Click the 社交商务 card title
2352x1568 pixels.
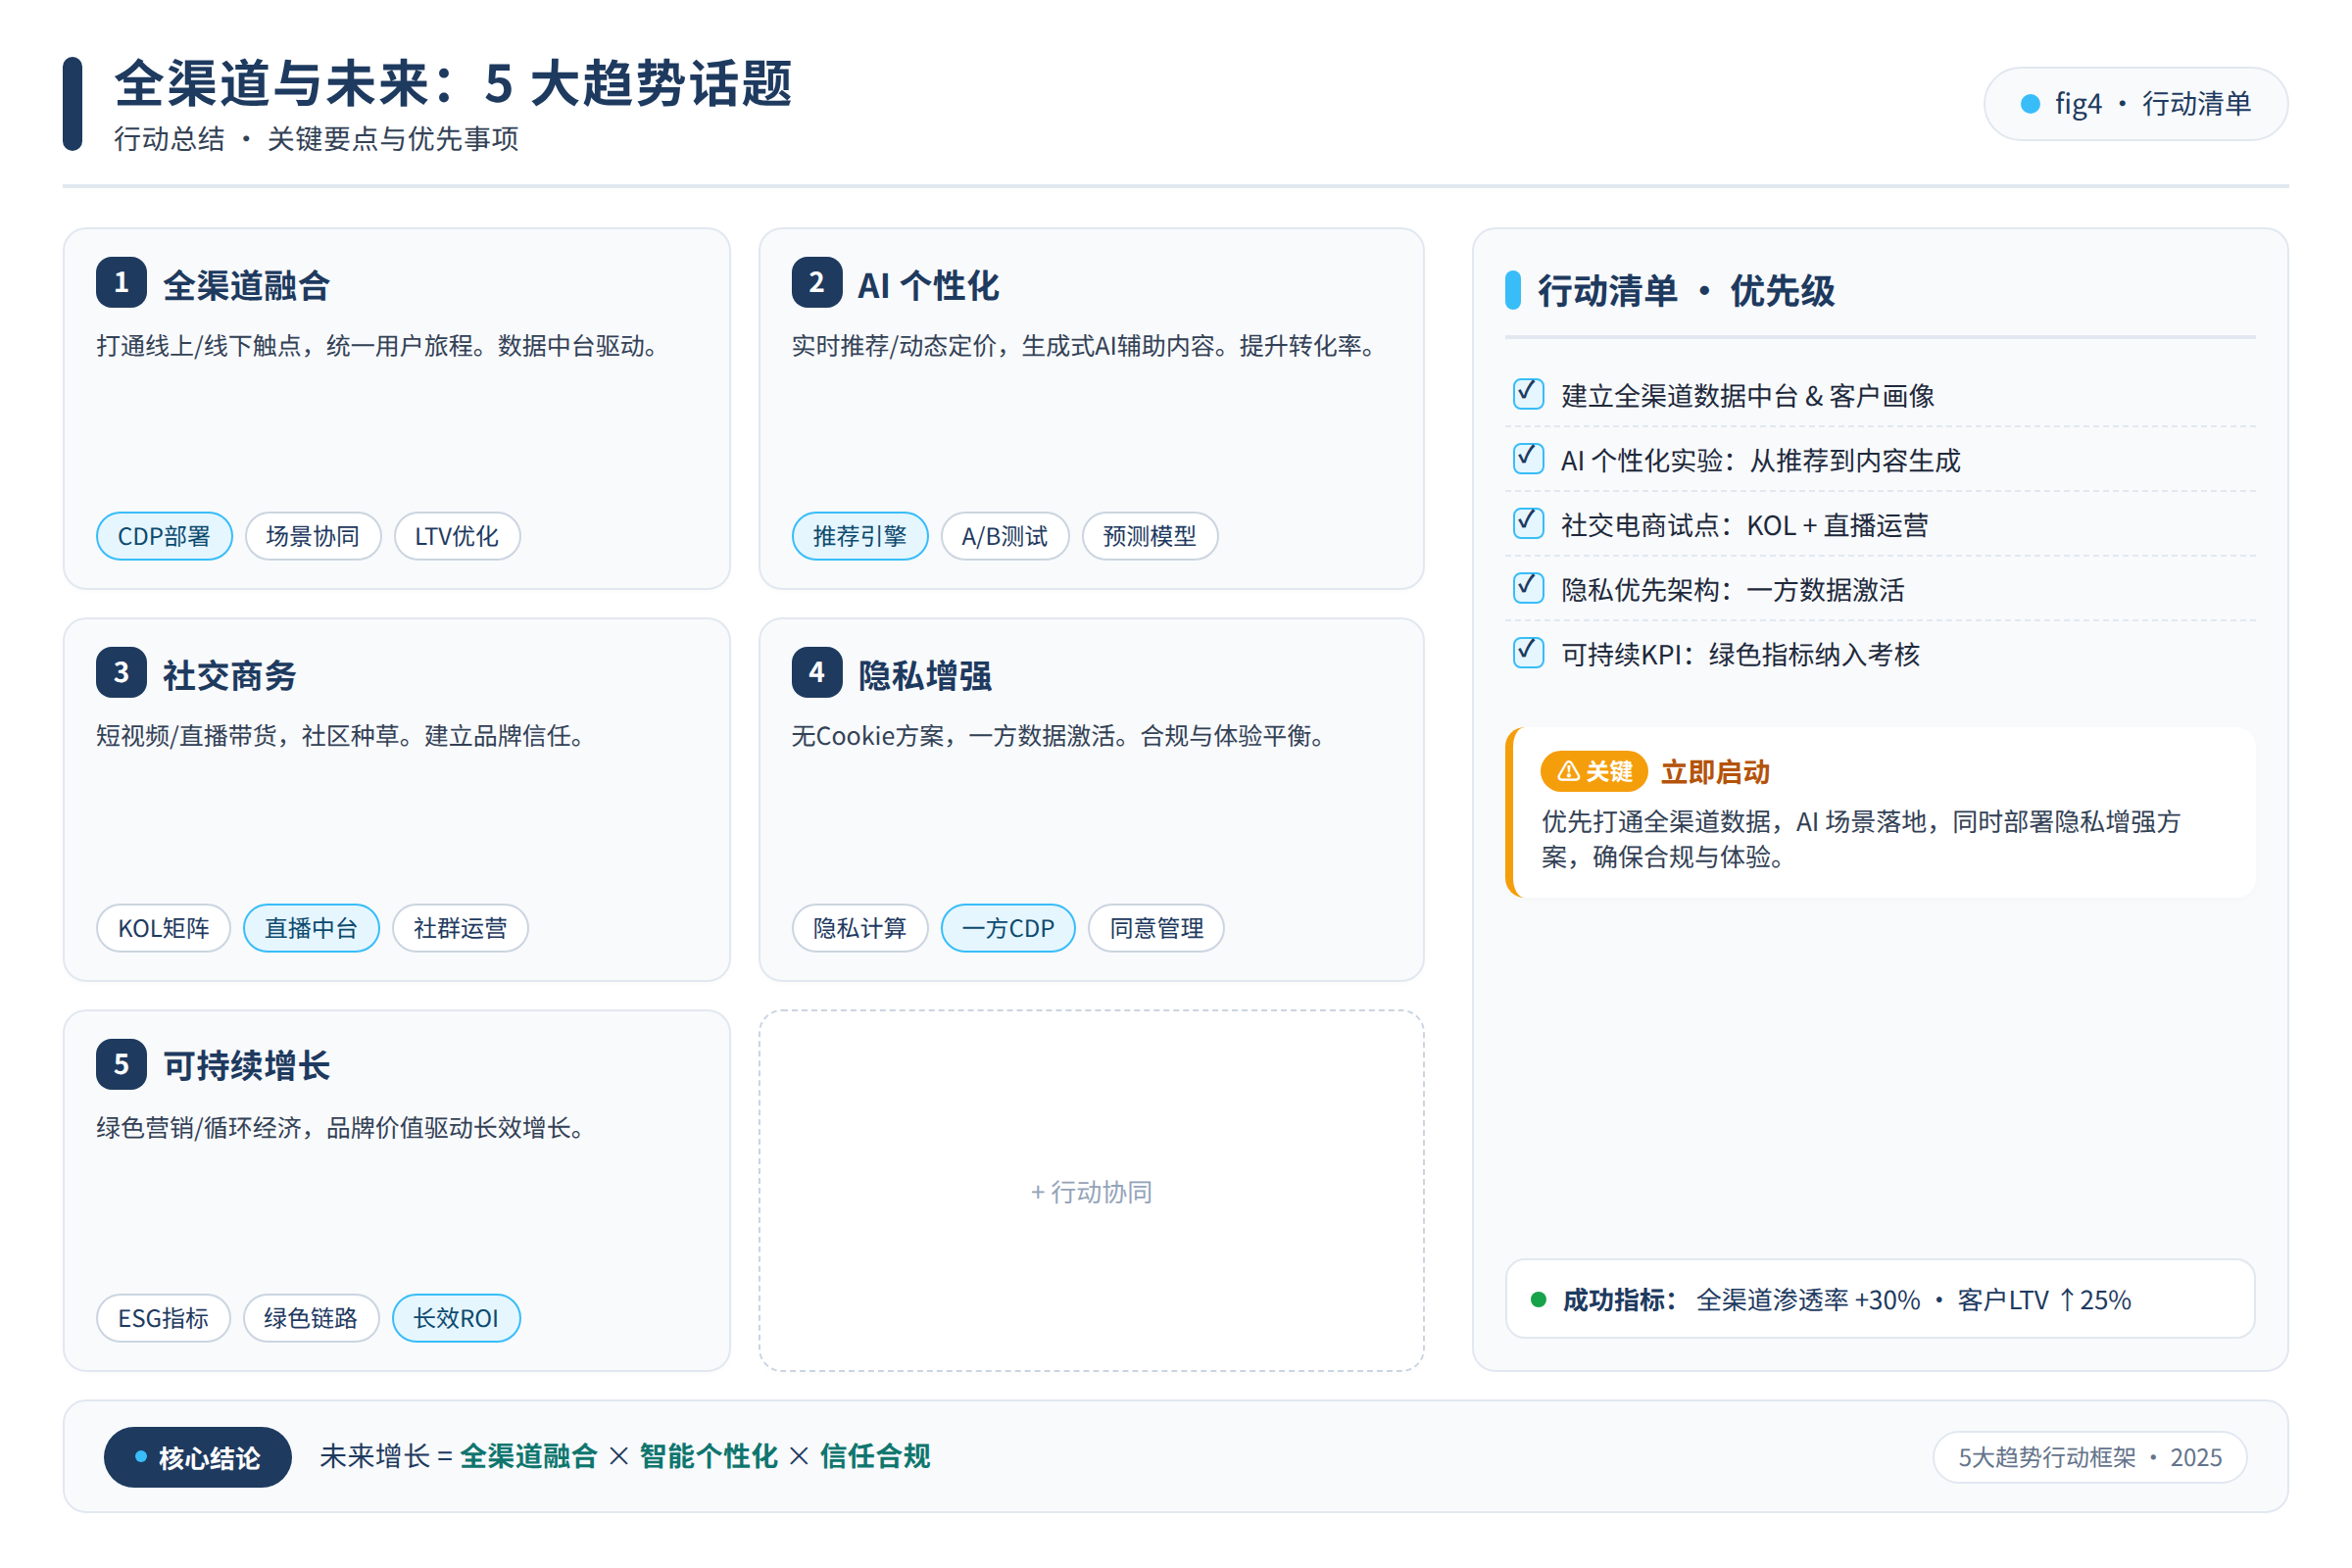point(230,675)
